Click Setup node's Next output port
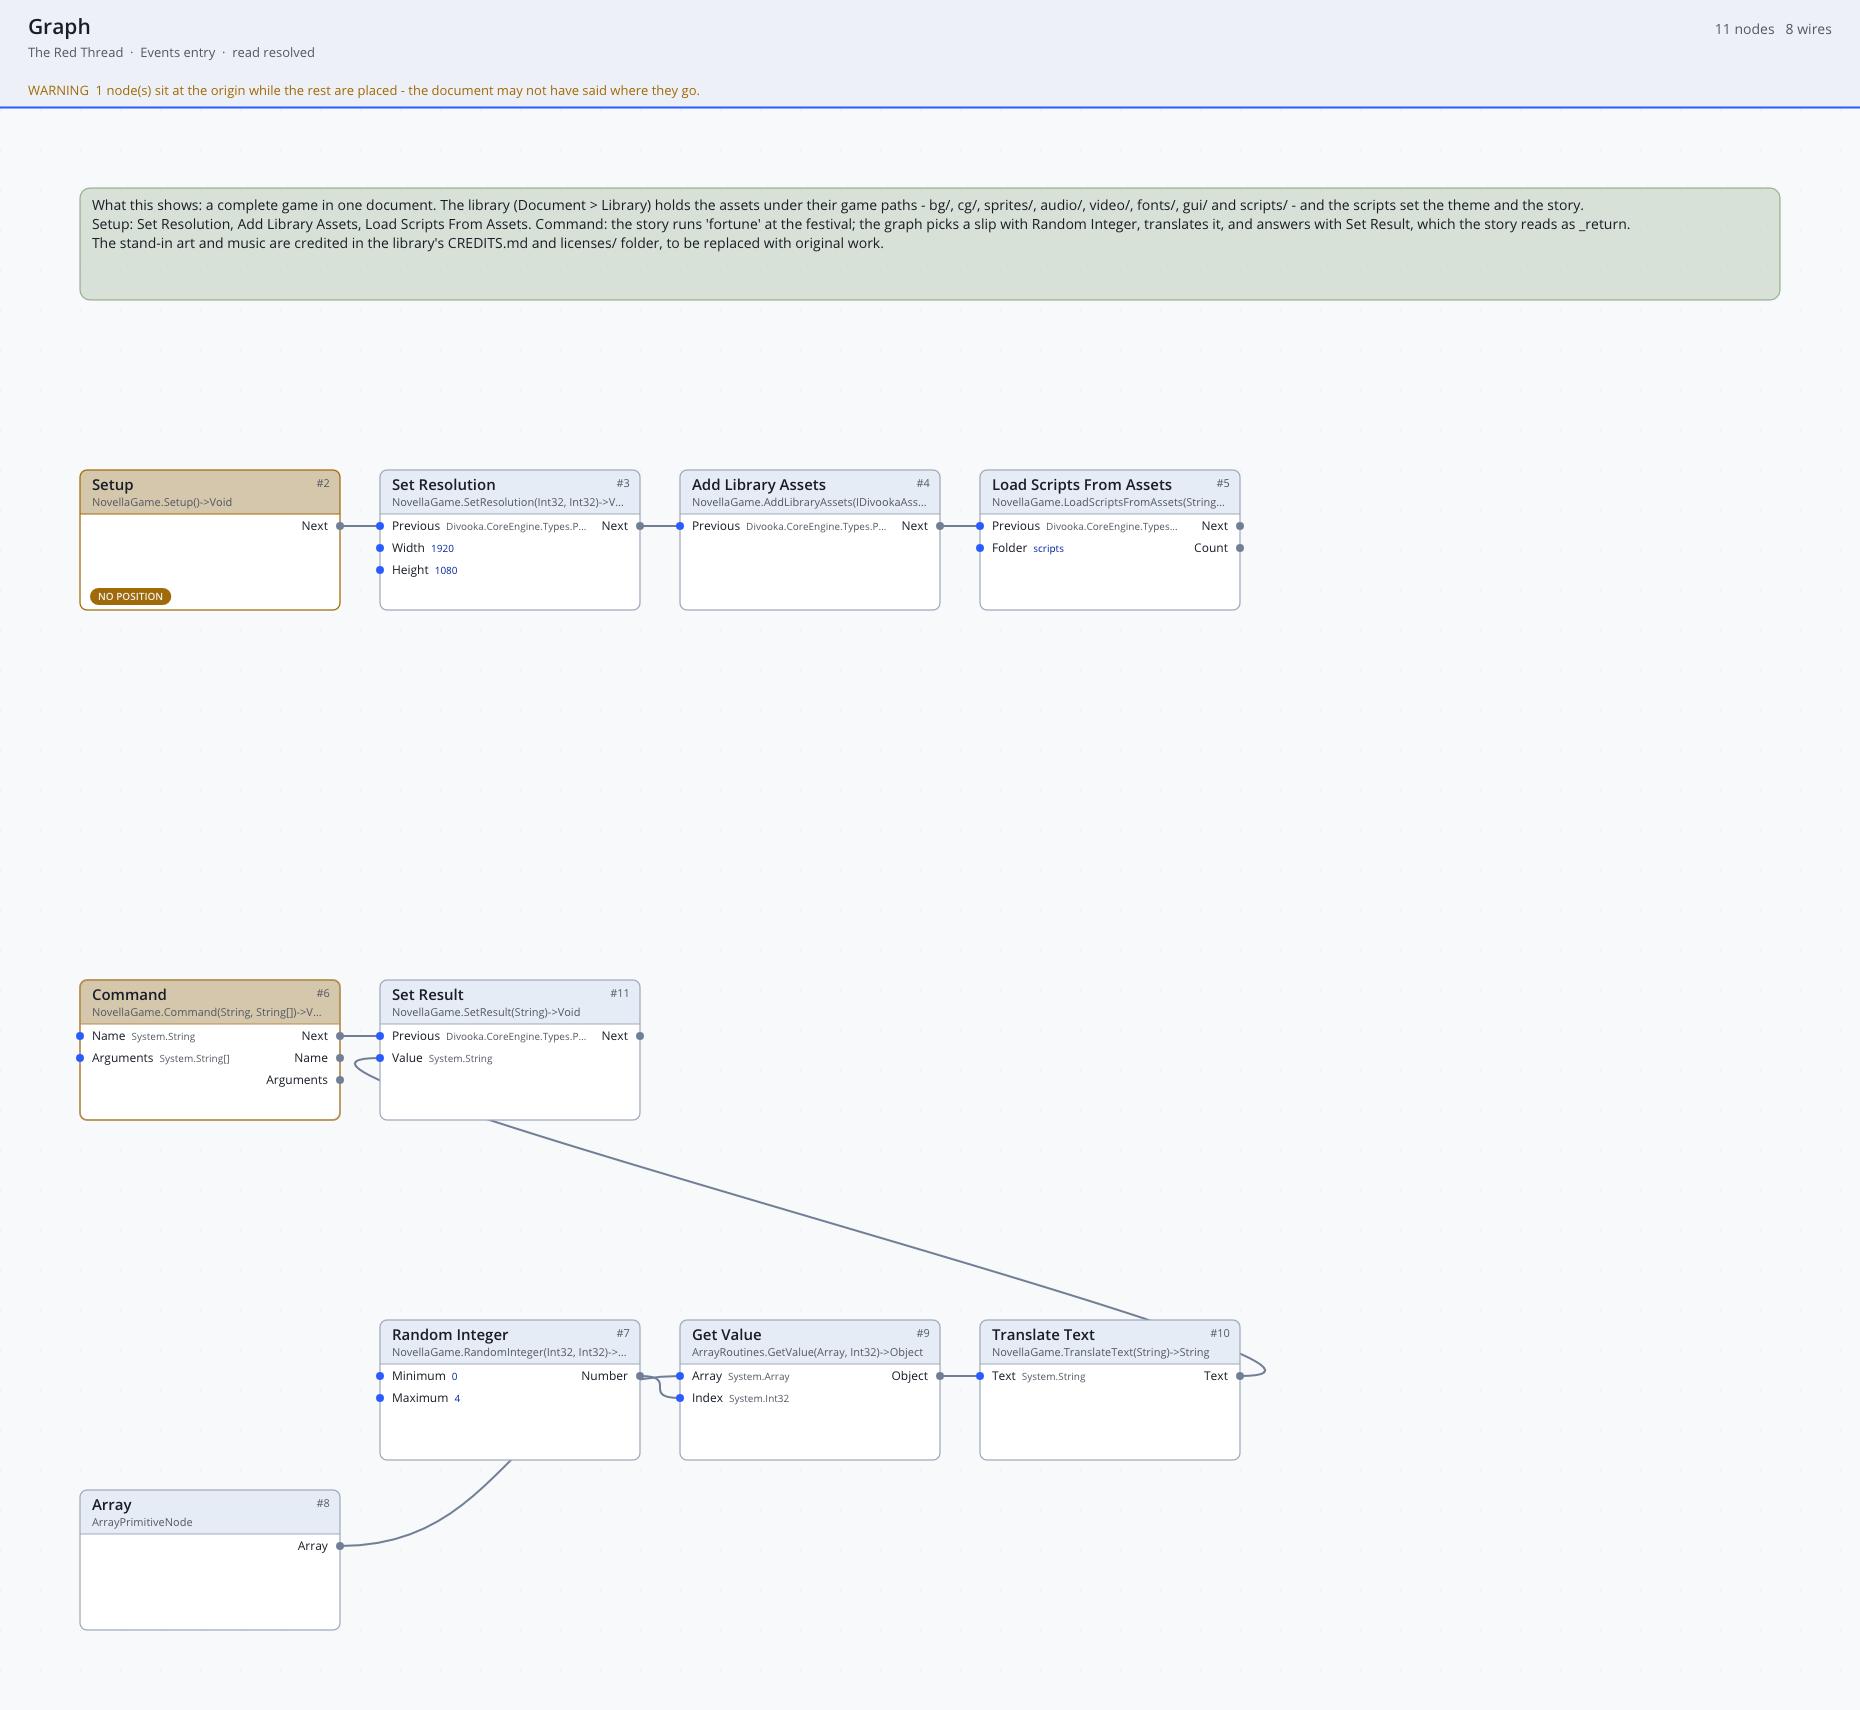Viewport: 1860px width, 1710px height. coord(340,526)
